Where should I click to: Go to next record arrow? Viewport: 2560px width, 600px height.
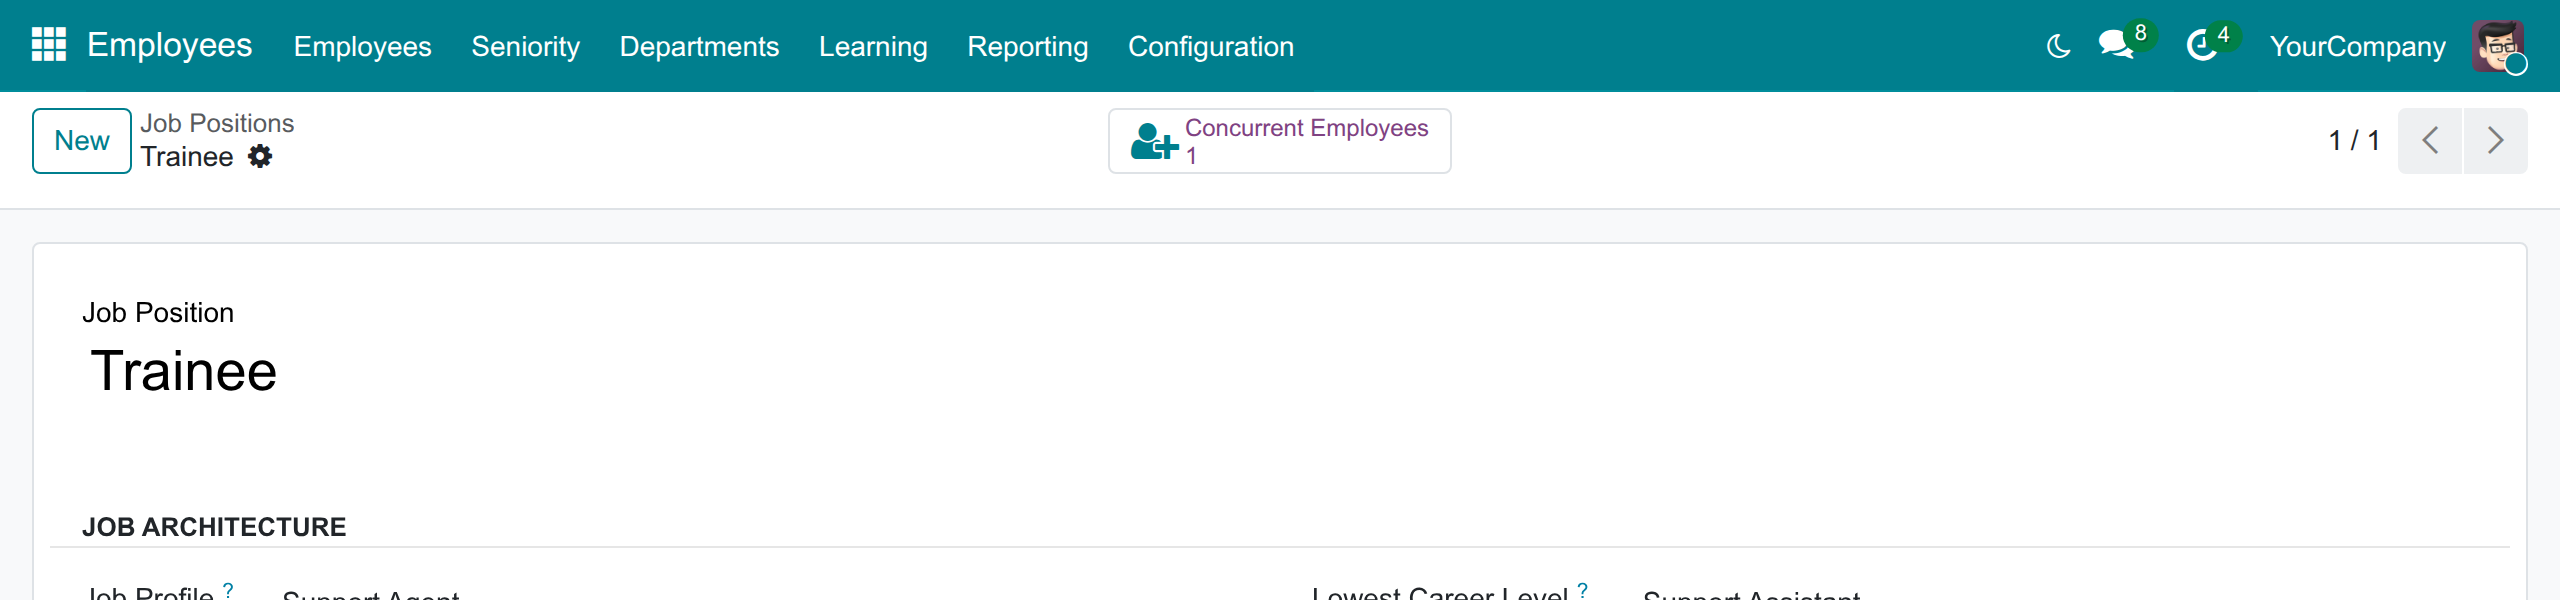(2495, 140)
